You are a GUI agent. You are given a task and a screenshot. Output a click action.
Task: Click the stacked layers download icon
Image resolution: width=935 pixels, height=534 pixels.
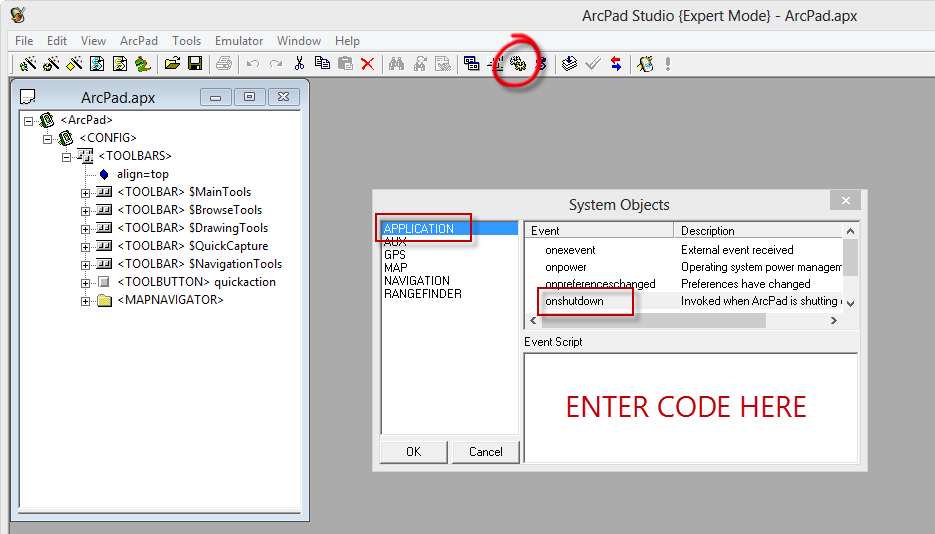tap(569, 63)
